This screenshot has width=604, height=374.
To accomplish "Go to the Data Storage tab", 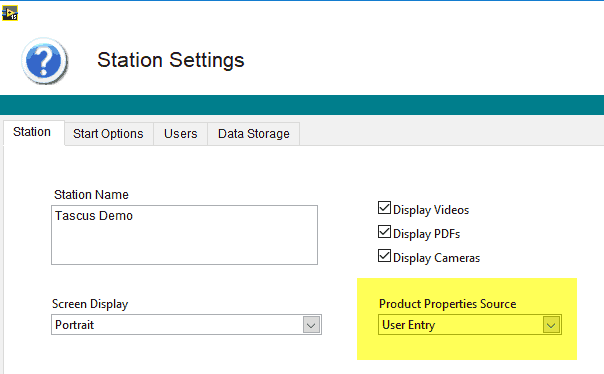I will pyautogui.click(x=254, y=134).
